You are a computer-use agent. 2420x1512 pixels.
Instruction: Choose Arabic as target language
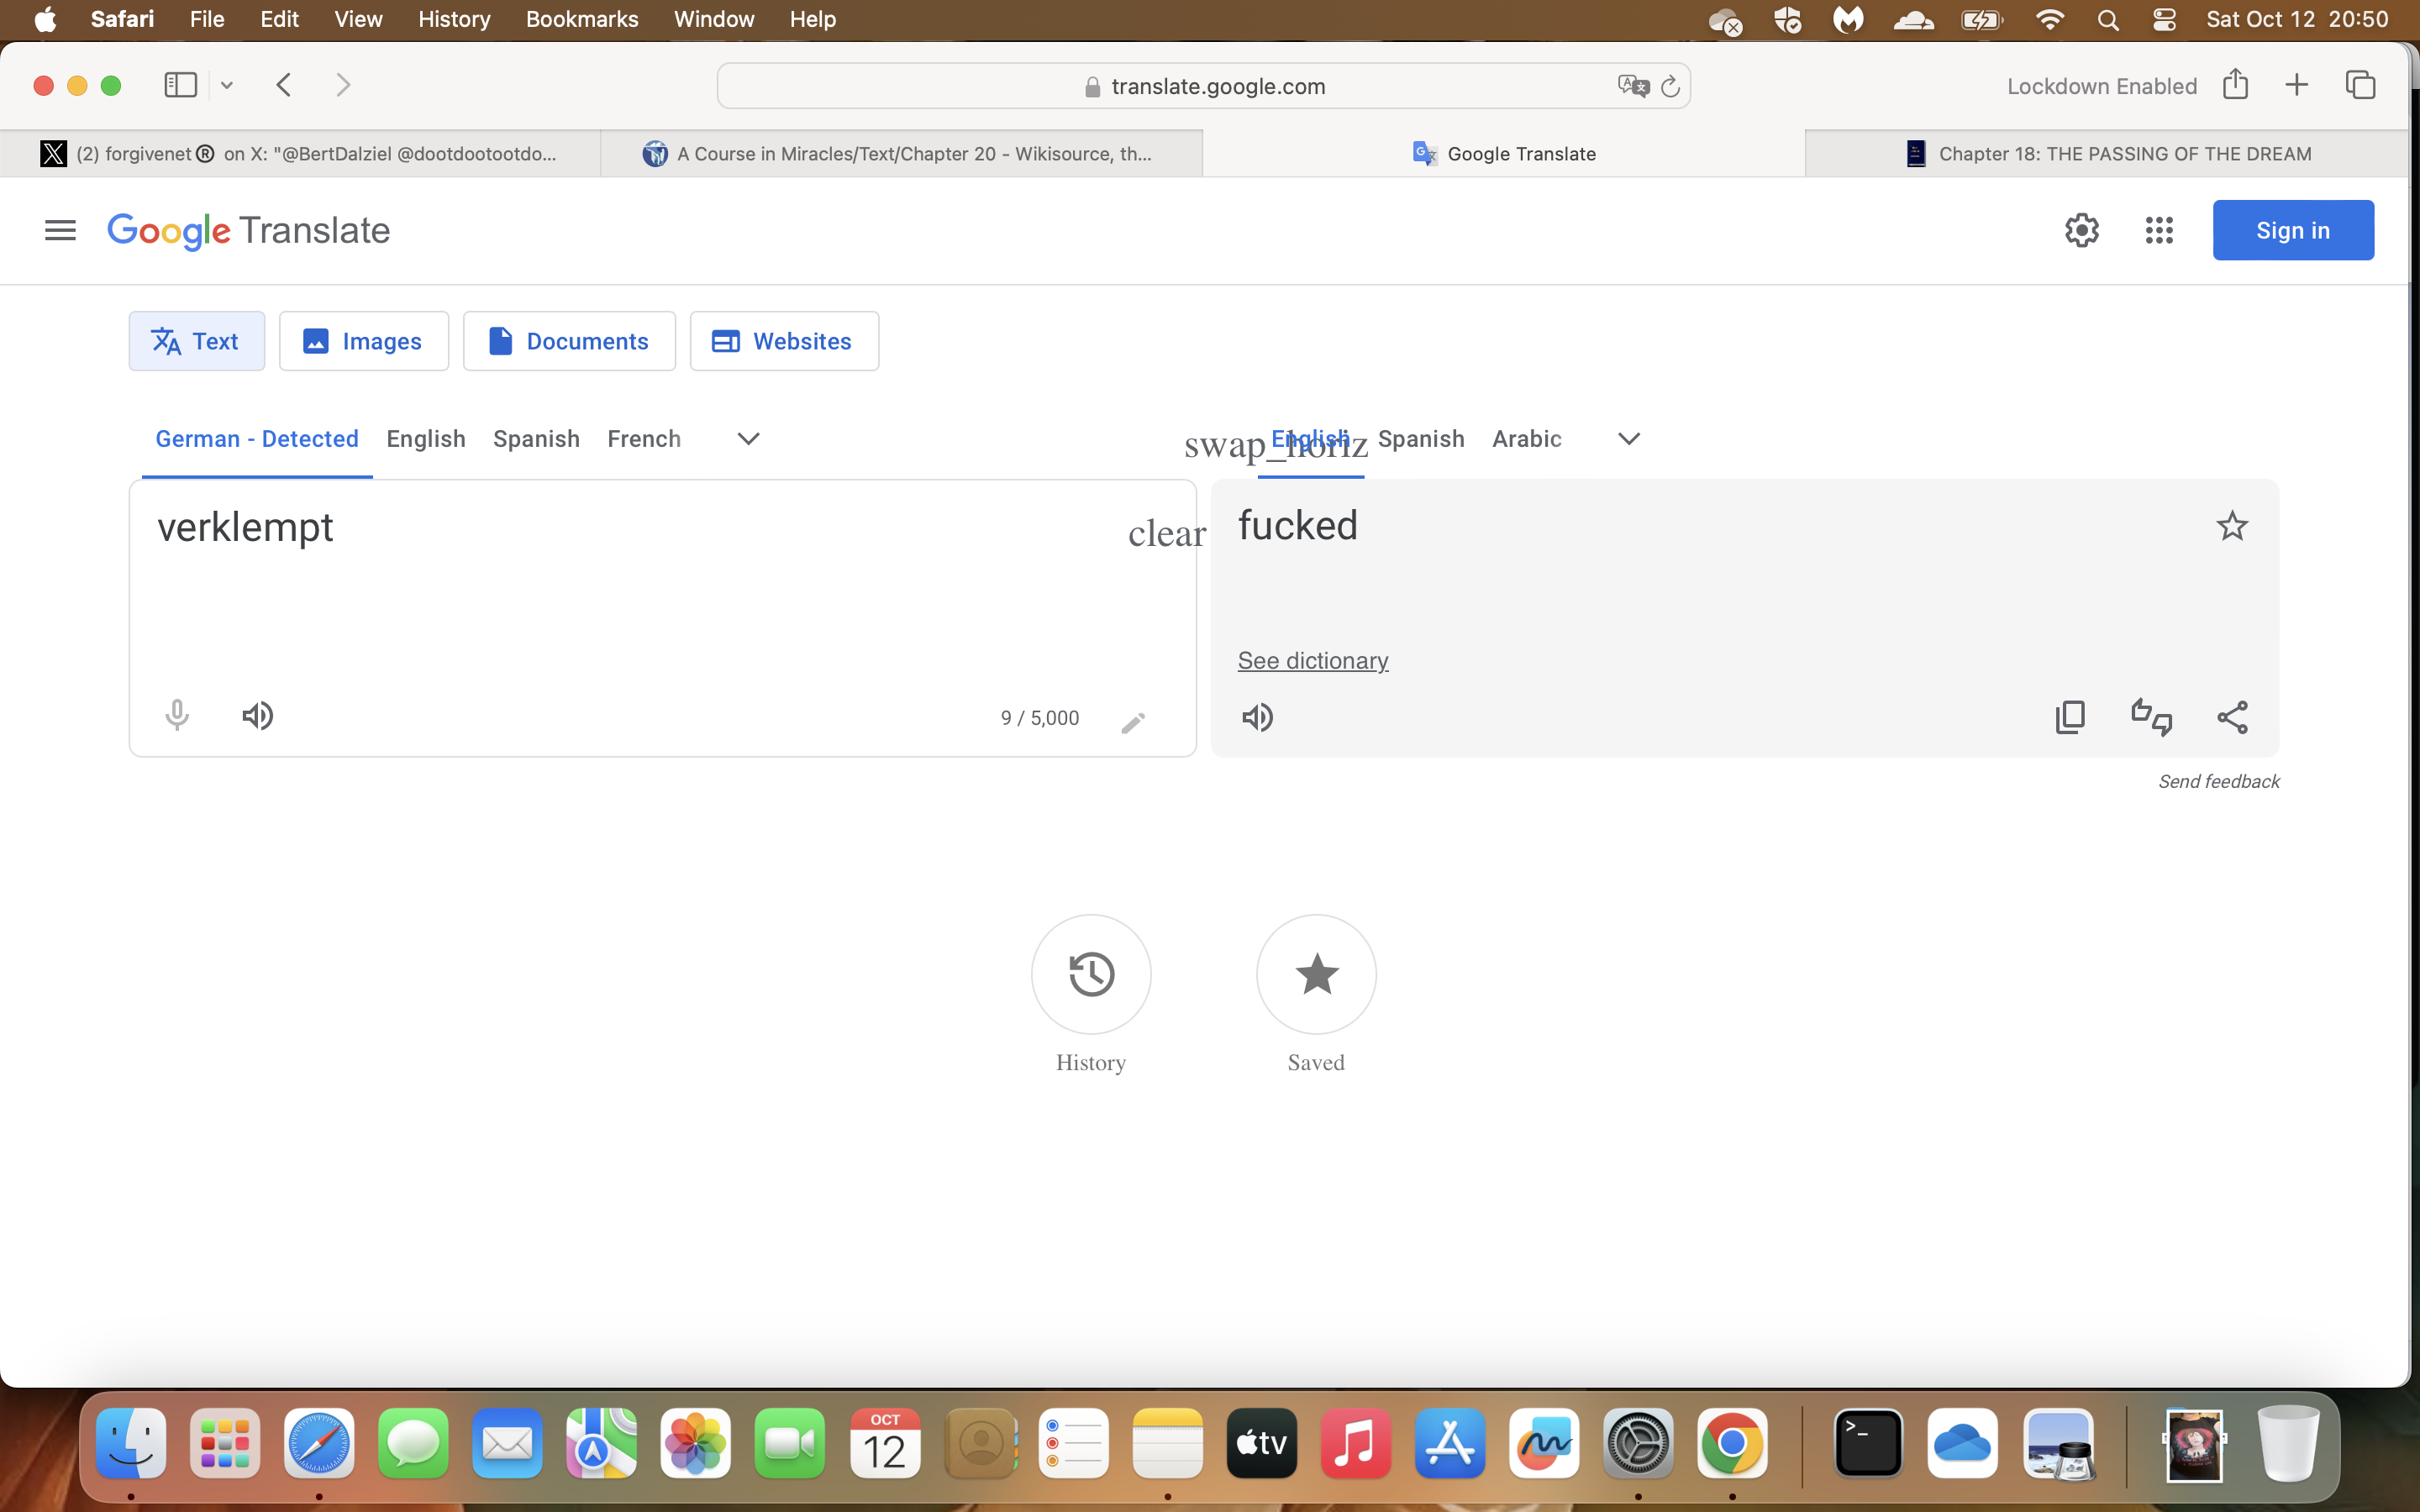[1526, 439]
